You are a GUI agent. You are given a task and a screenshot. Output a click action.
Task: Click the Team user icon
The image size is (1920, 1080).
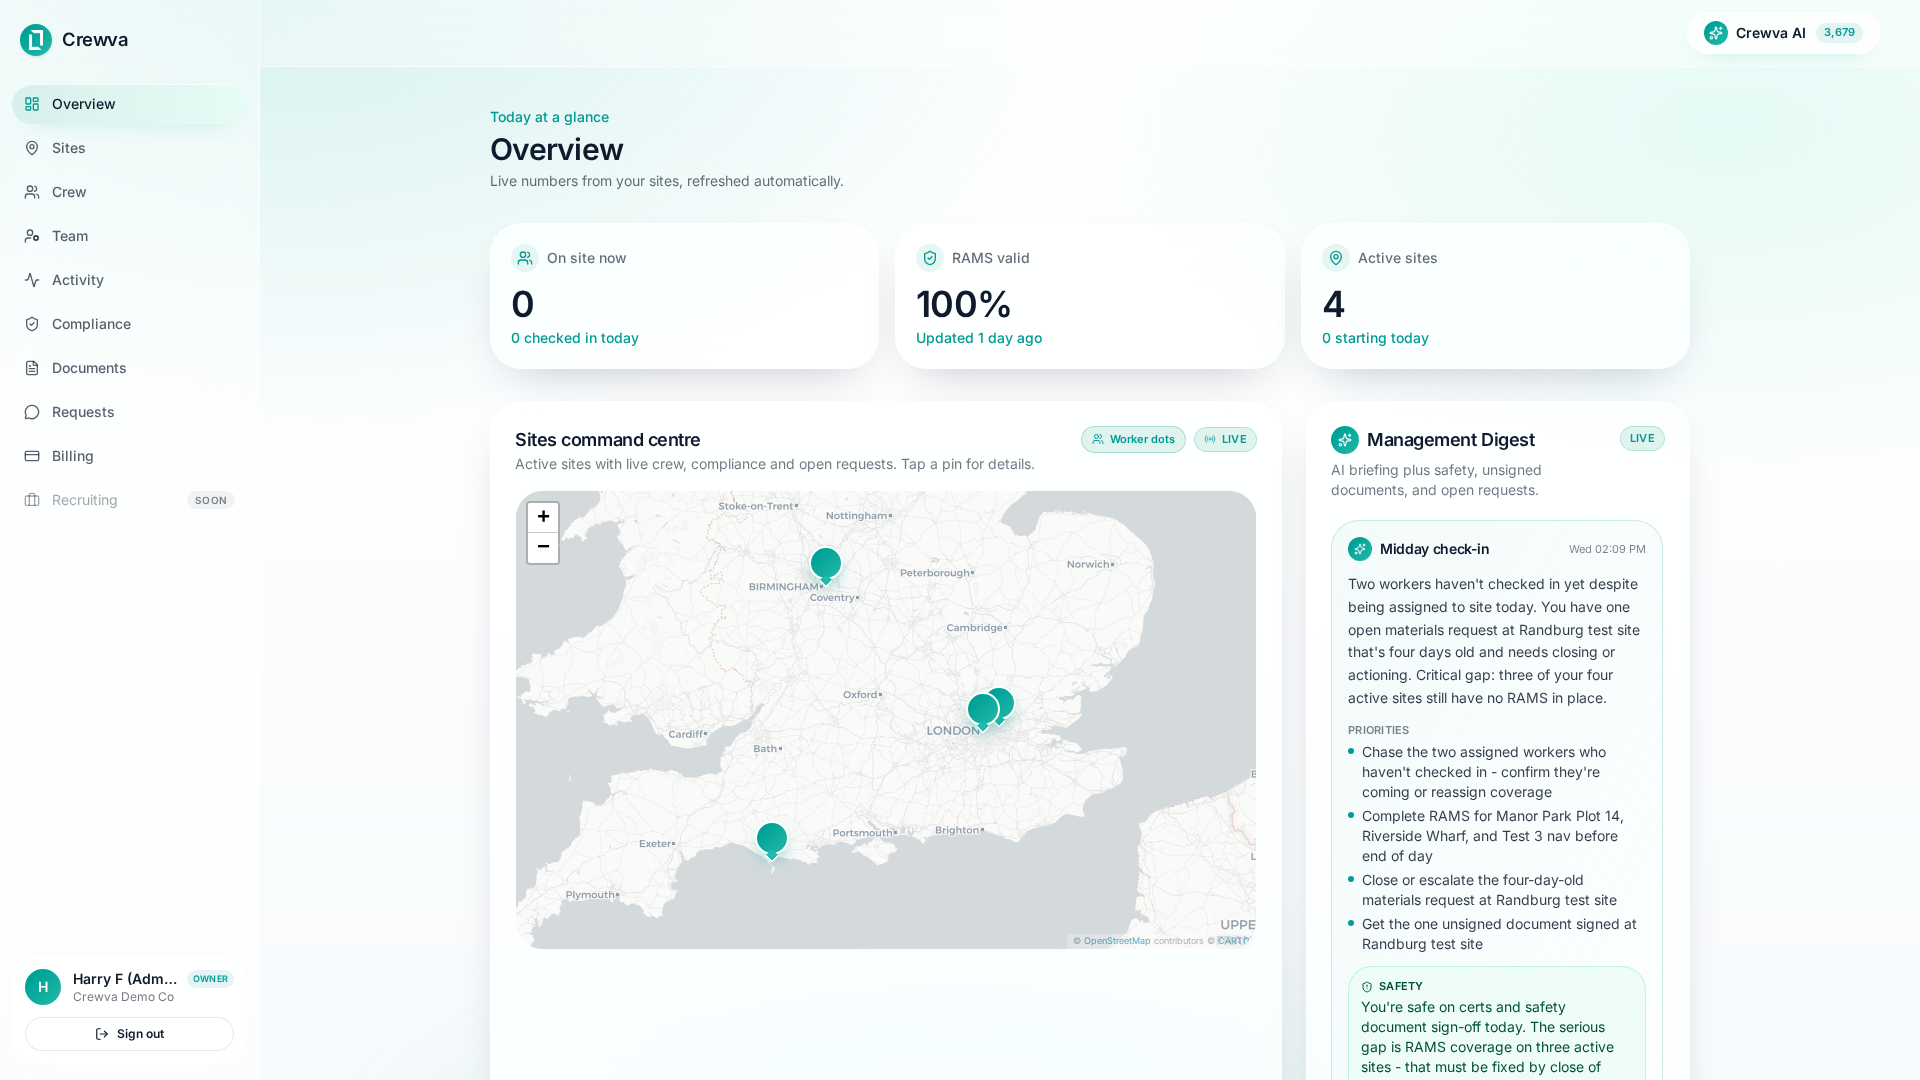coord(32,236)
